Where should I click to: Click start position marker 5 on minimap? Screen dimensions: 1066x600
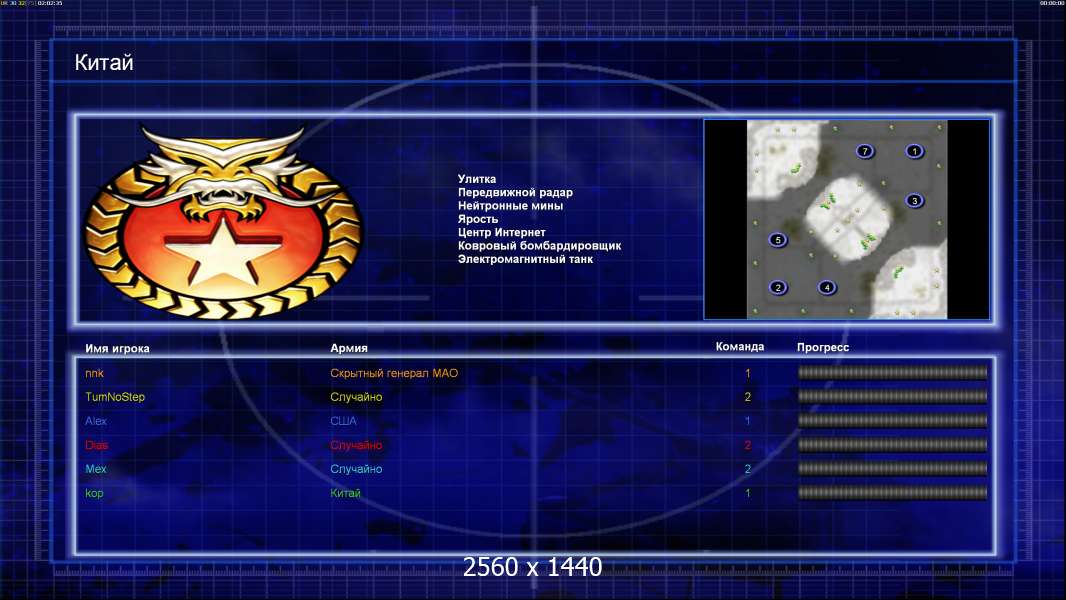[x=778, y=240]
